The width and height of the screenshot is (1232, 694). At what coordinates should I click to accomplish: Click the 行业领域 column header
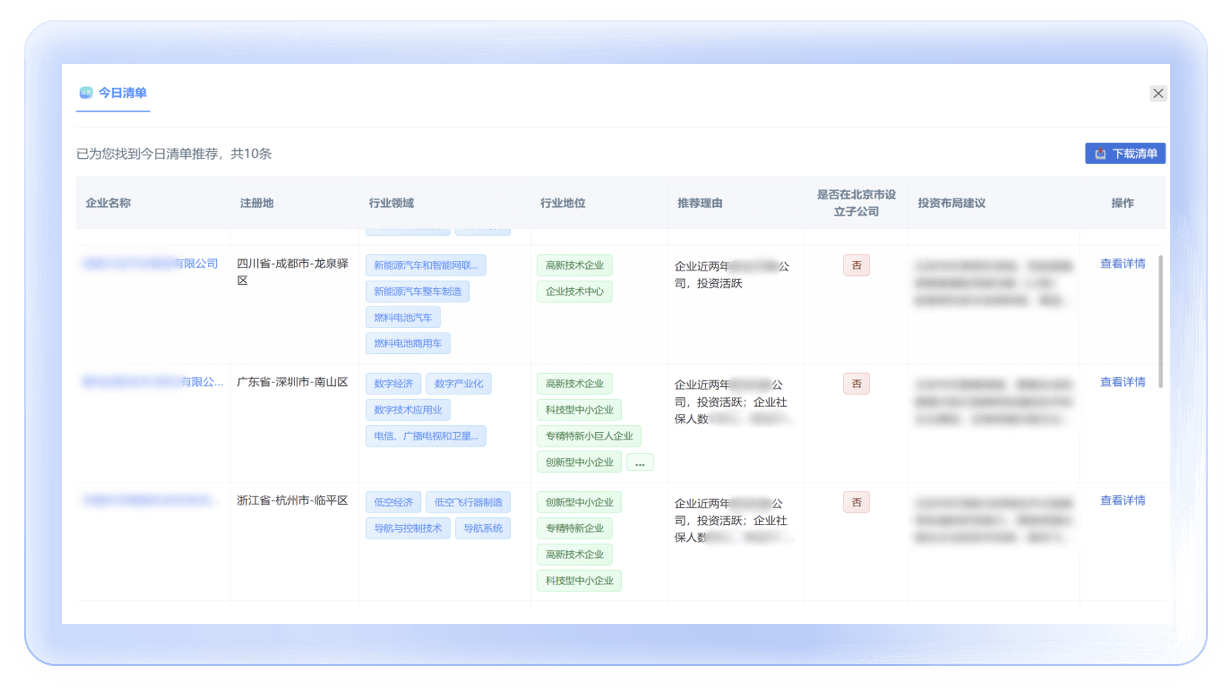pyautogui.click(x=391, y=203)
